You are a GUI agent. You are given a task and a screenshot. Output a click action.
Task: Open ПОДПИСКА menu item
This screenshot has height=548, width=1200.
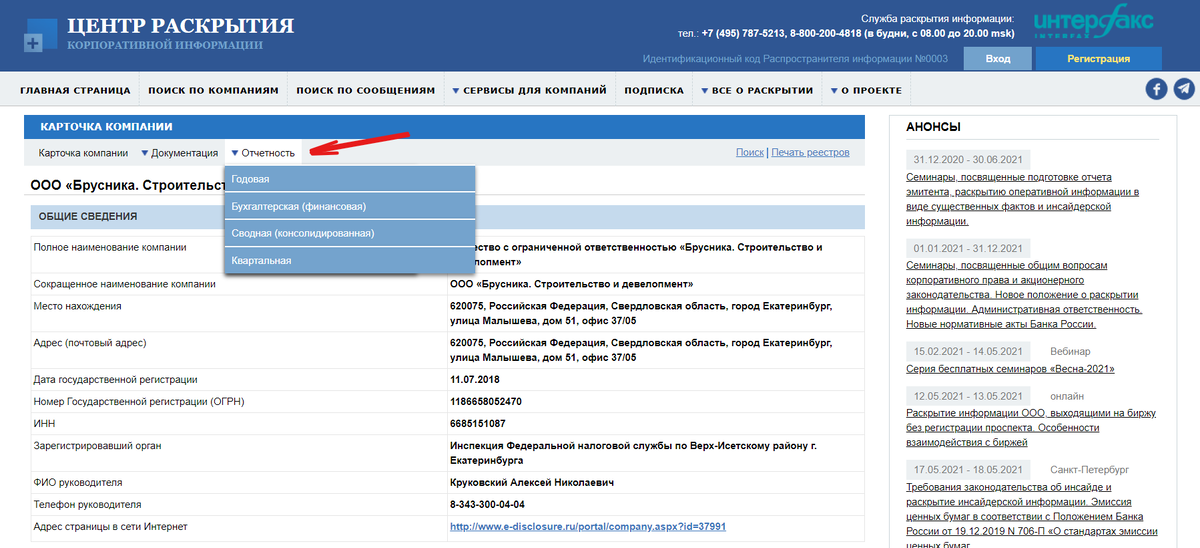click(654, 90)
